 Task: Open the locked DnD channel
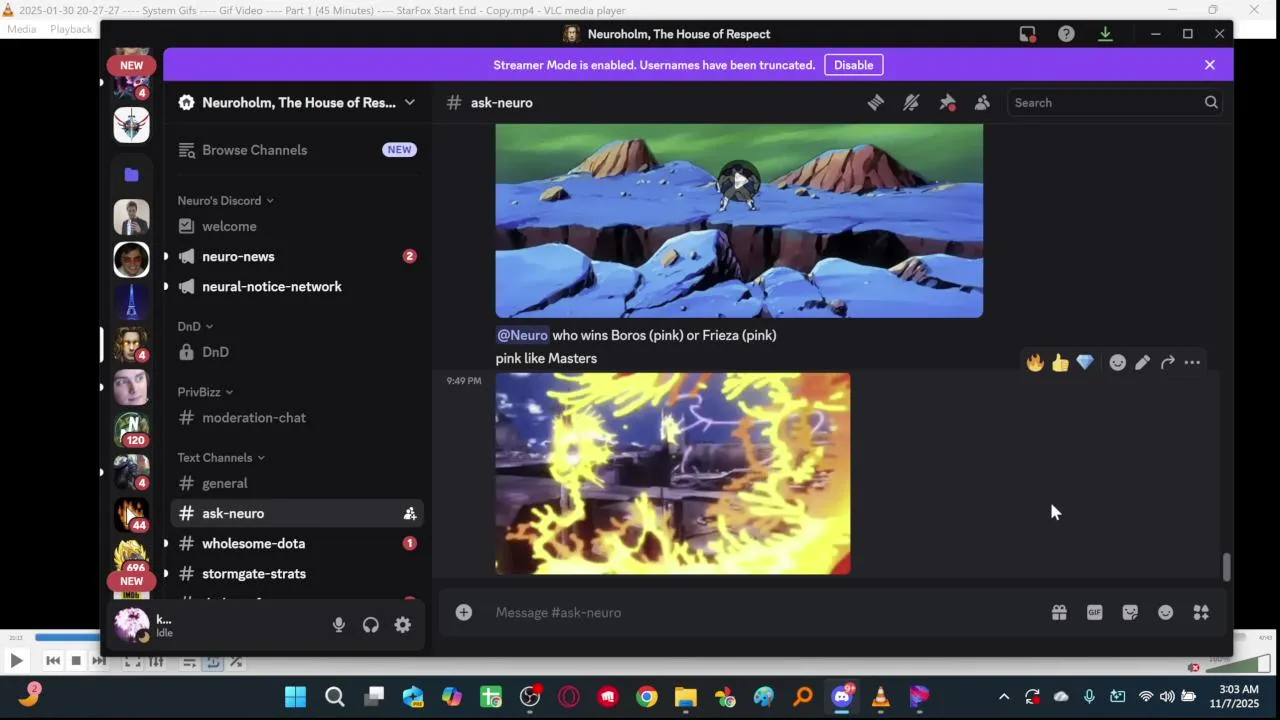(297, 352)
